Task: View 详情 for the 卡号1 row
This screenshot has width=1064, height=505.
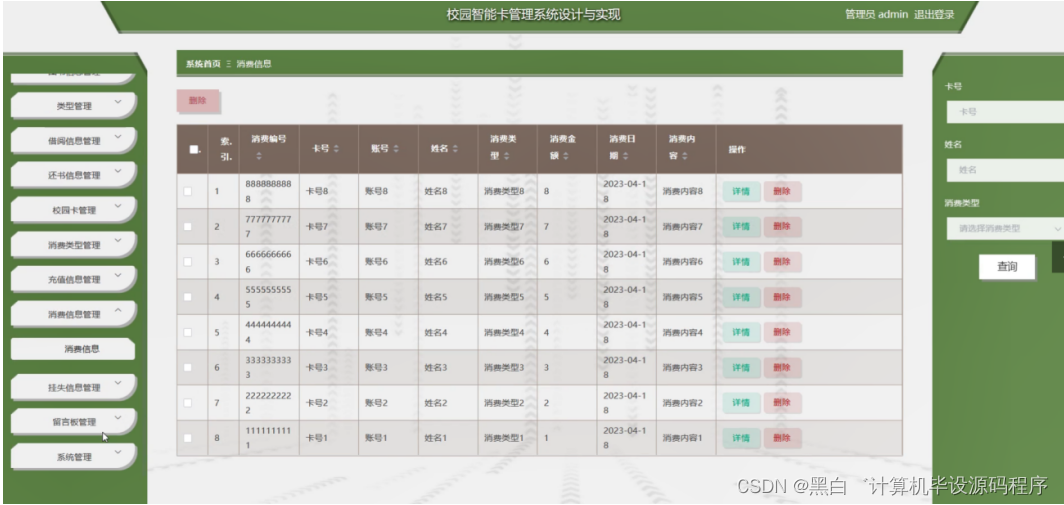Action: point(741,438)
